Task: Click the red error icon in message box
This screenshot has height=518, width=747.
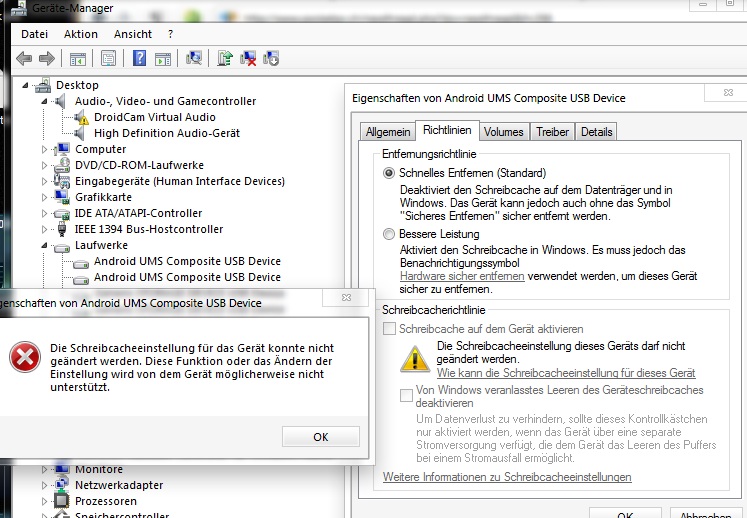Action: 24,357
